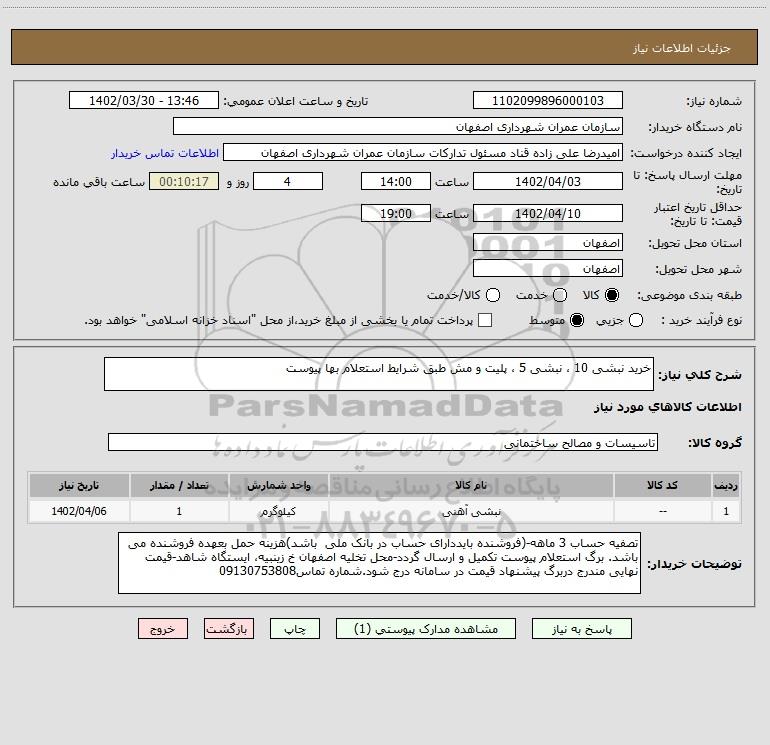Click the ردیف column header
This screenshot has width=770, height=745.
[x=726, y=485]
